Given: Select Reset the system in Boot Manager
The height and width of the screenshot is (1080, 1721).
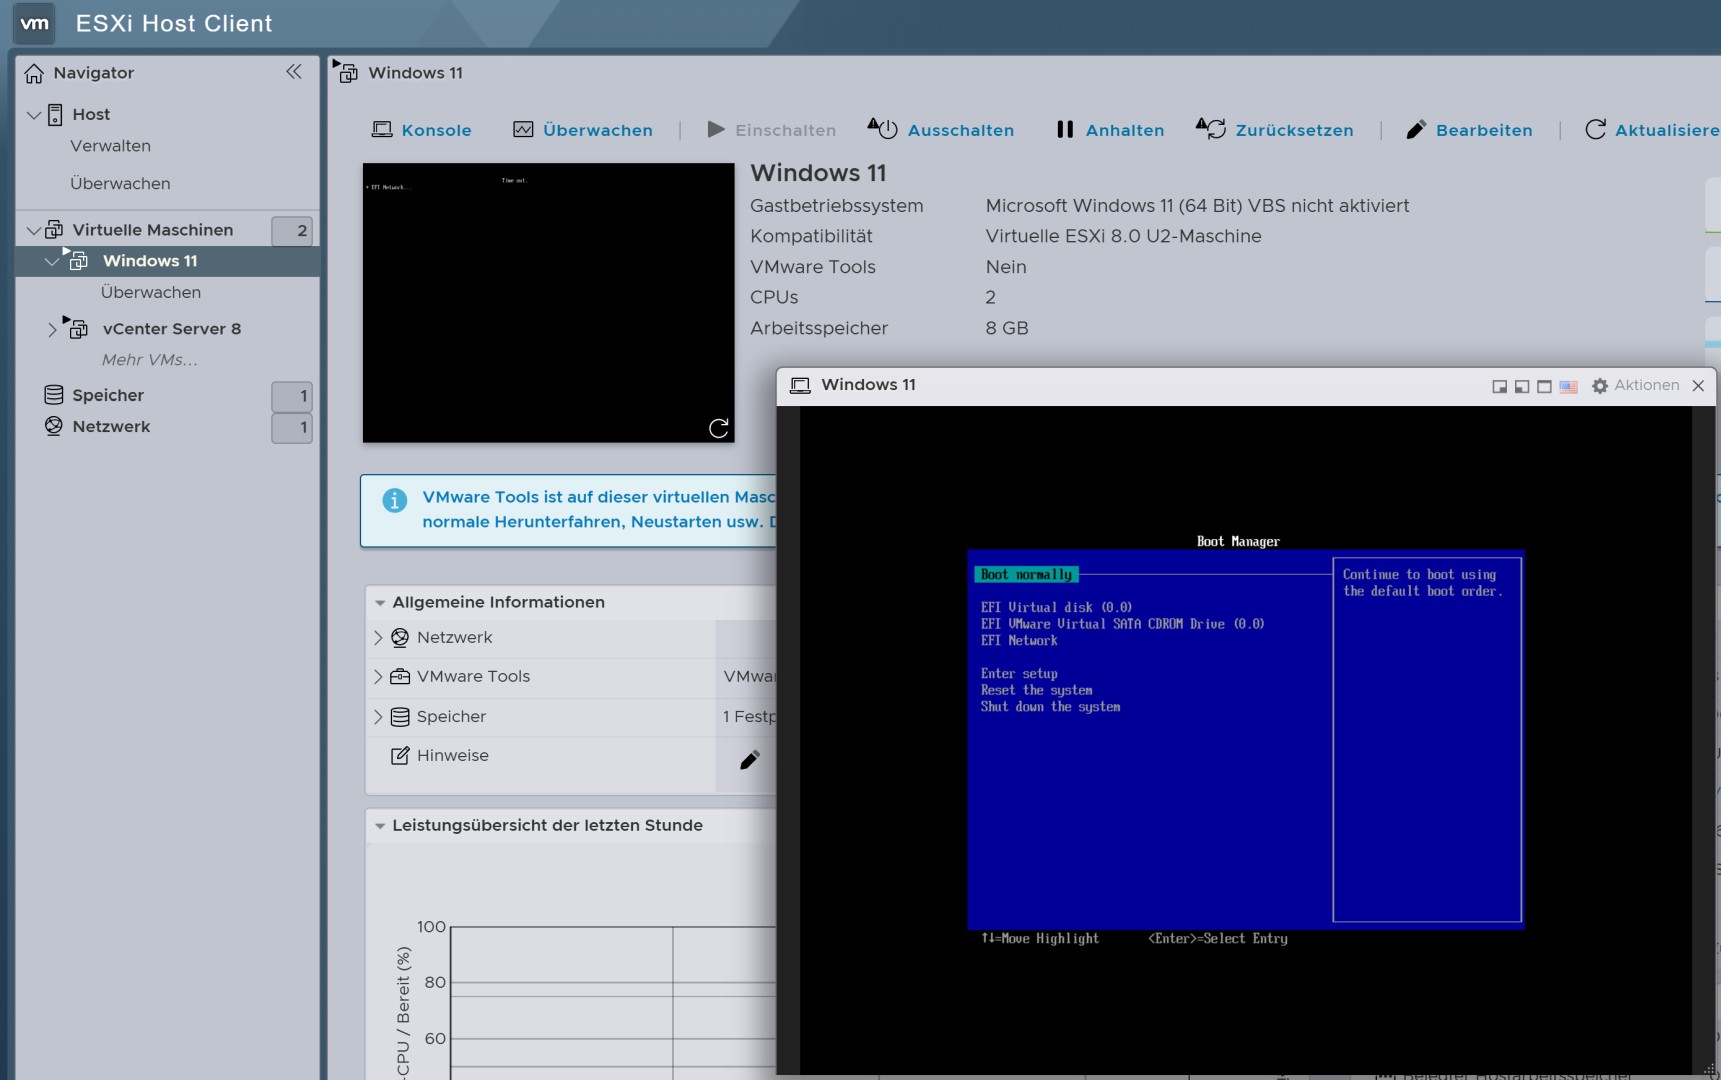Looking at the screenshot, I should (1036, 691).
